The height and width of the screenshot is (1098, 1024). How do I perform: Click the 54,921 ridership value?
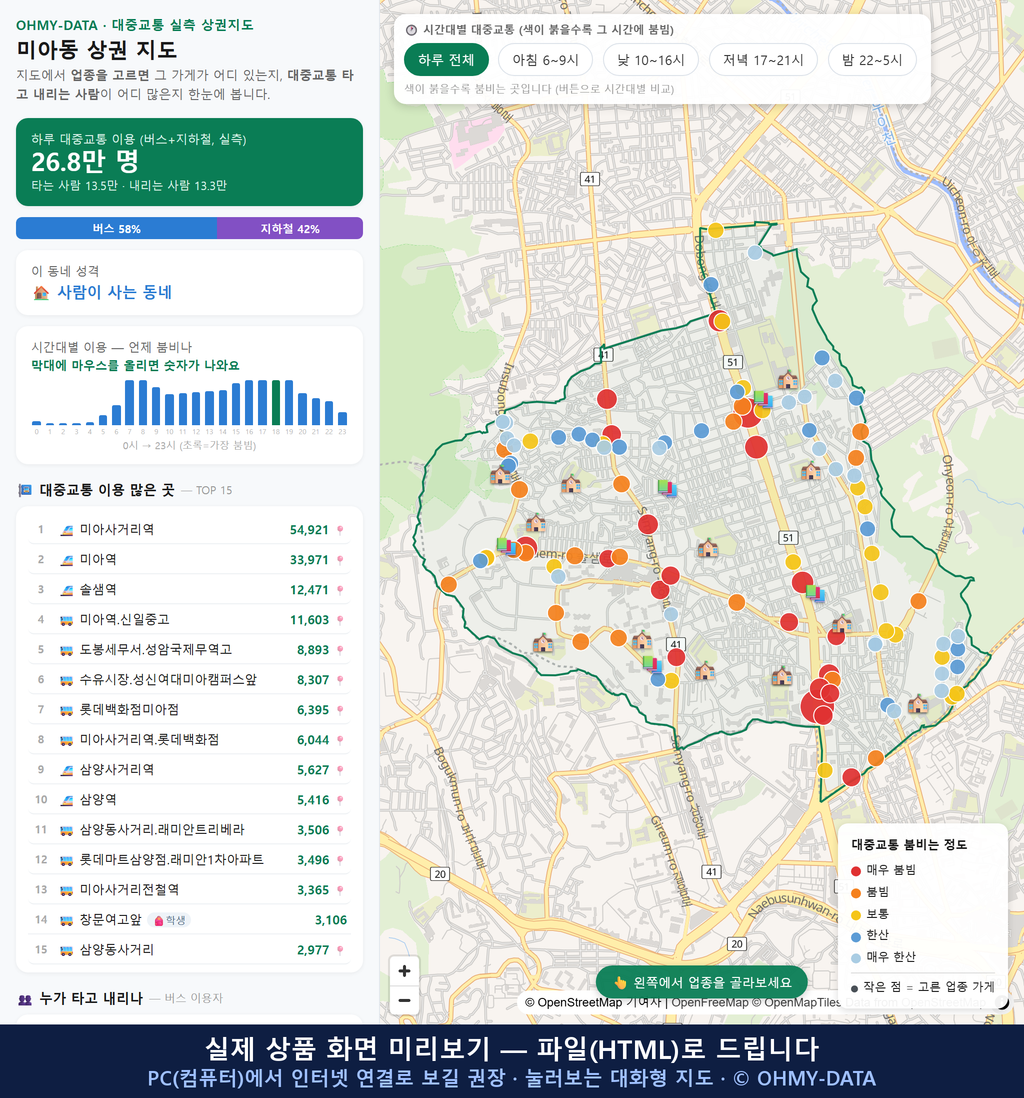(309, 530)
